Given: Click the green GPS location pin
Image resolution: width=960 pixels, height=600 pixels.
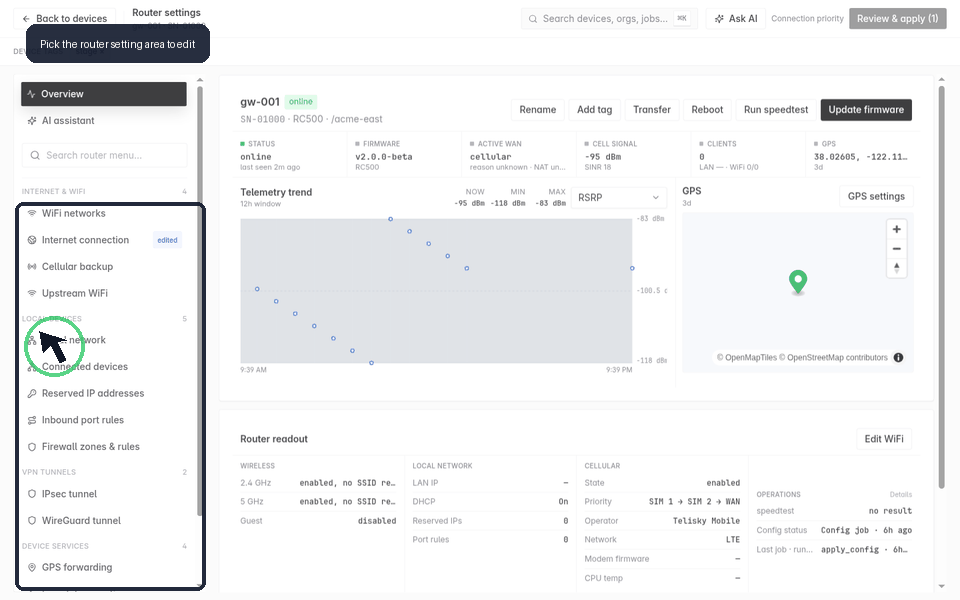Looking at the screenshot, I should tap(798, 282).
